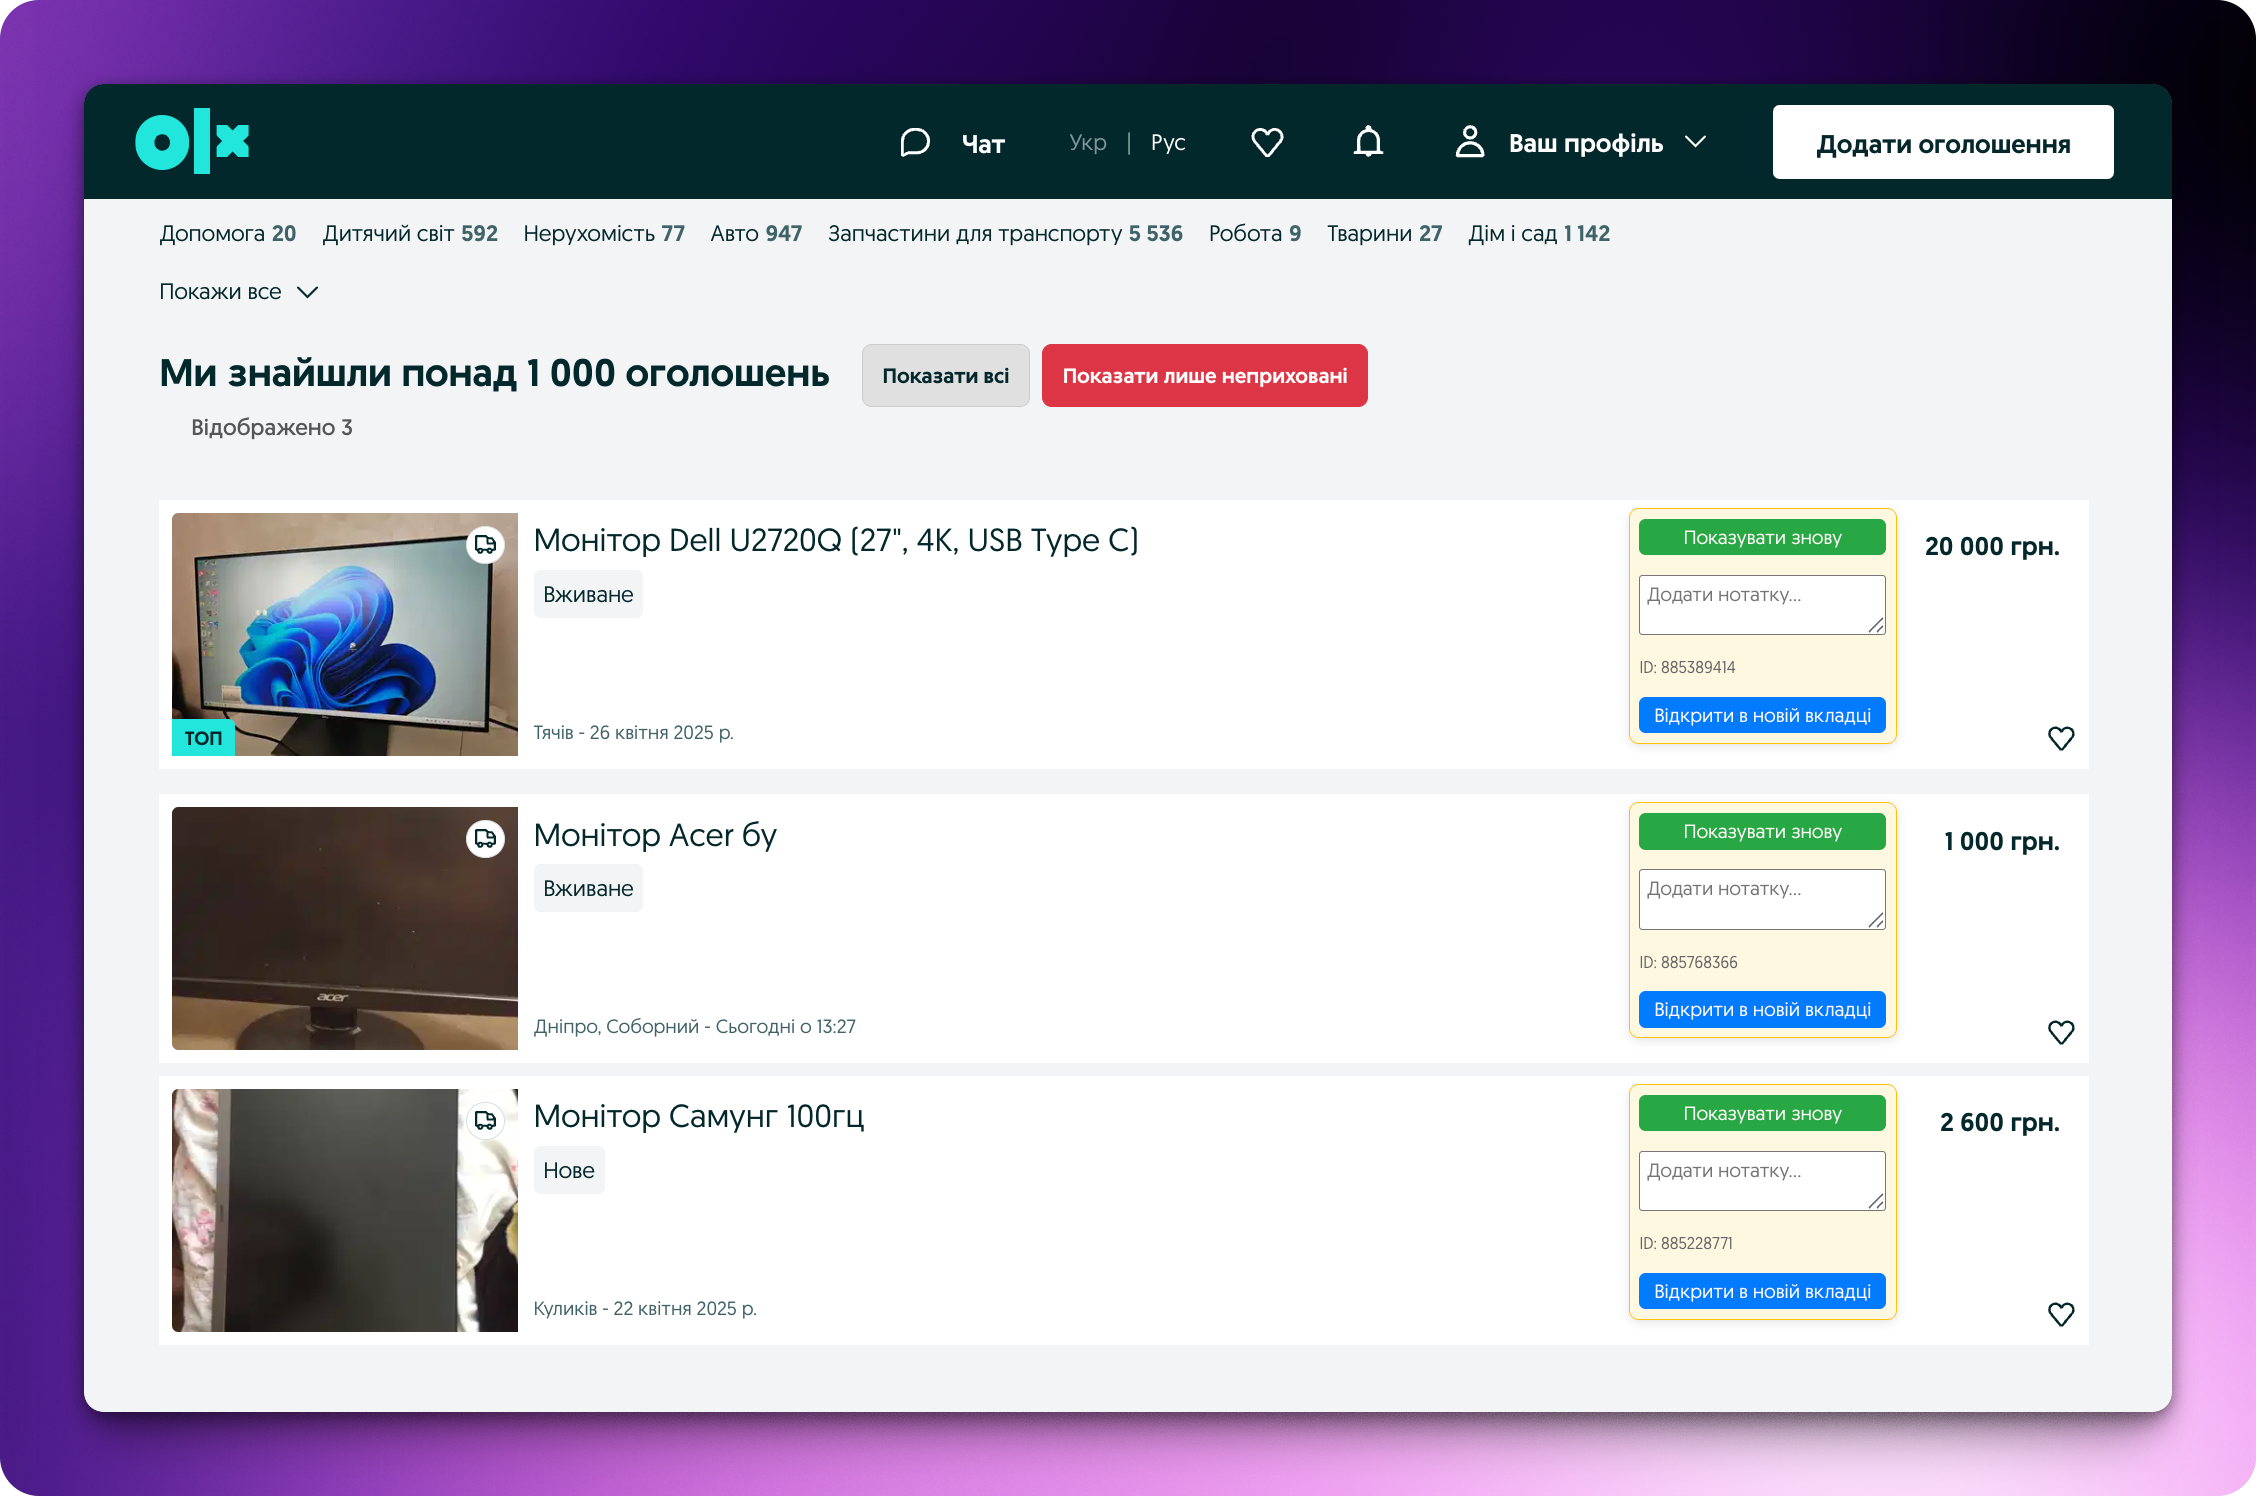Open Авто 947 category

coord(756,233)
